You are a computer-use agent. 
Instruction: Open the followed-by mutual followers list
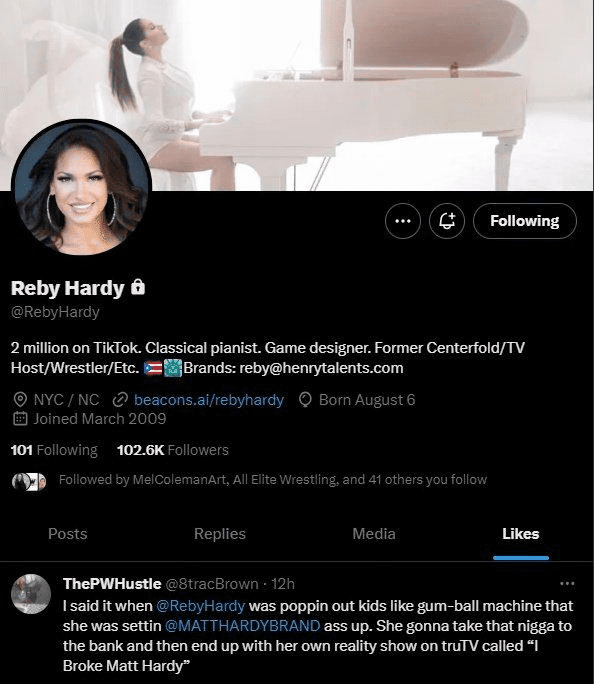tap(249, 480)
